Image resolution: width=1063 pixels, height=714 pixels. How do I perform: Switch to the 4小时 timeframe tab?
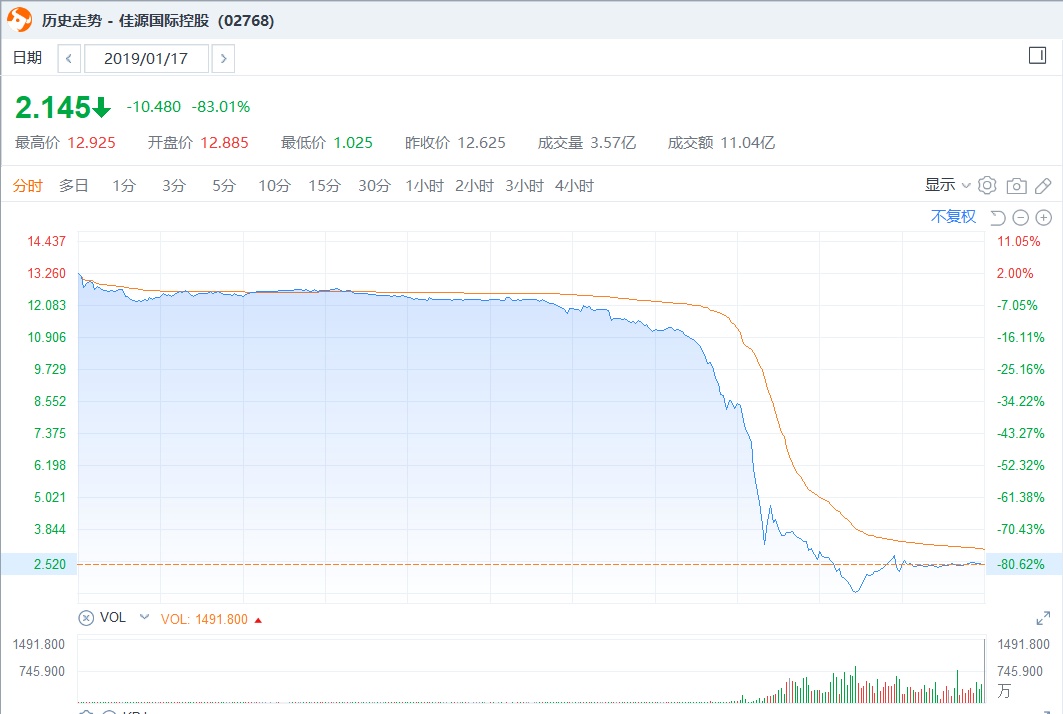pos(574,185)
